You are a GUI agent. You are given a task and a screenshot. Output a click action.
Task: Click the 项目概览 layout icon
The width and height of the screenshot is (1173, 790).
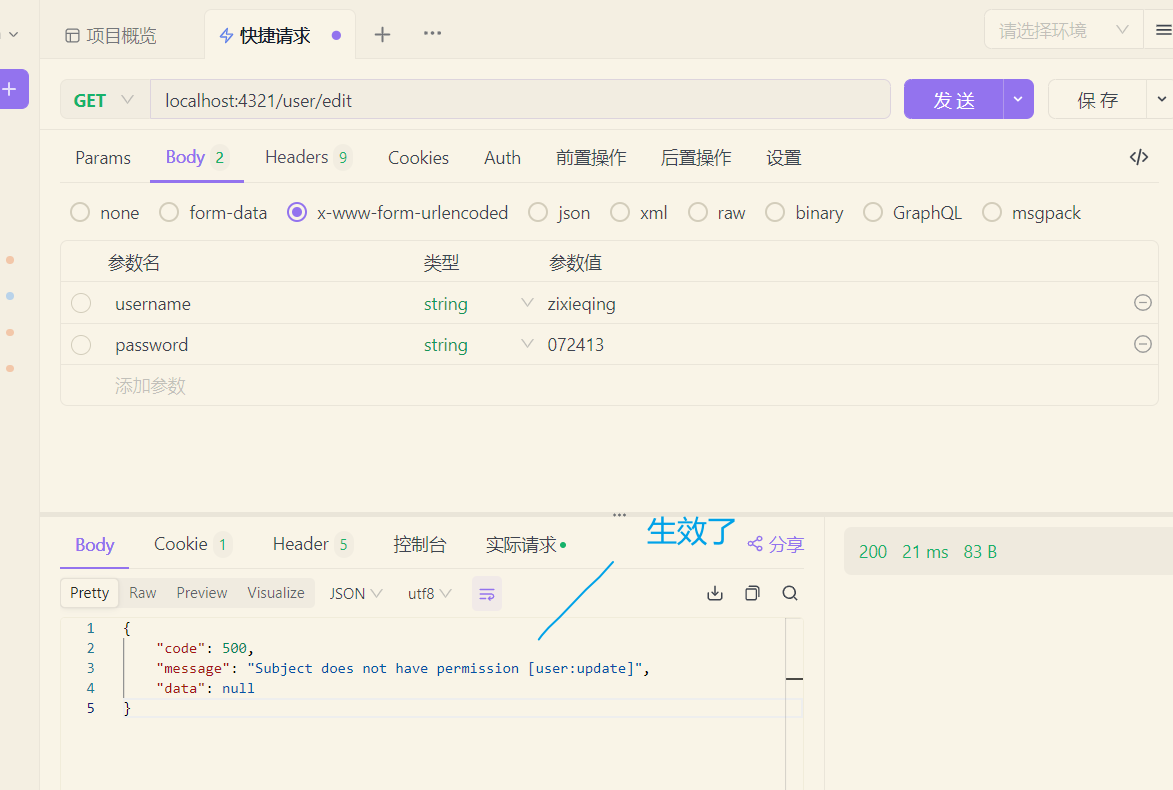pyautogui.click(x=73, y=35)
